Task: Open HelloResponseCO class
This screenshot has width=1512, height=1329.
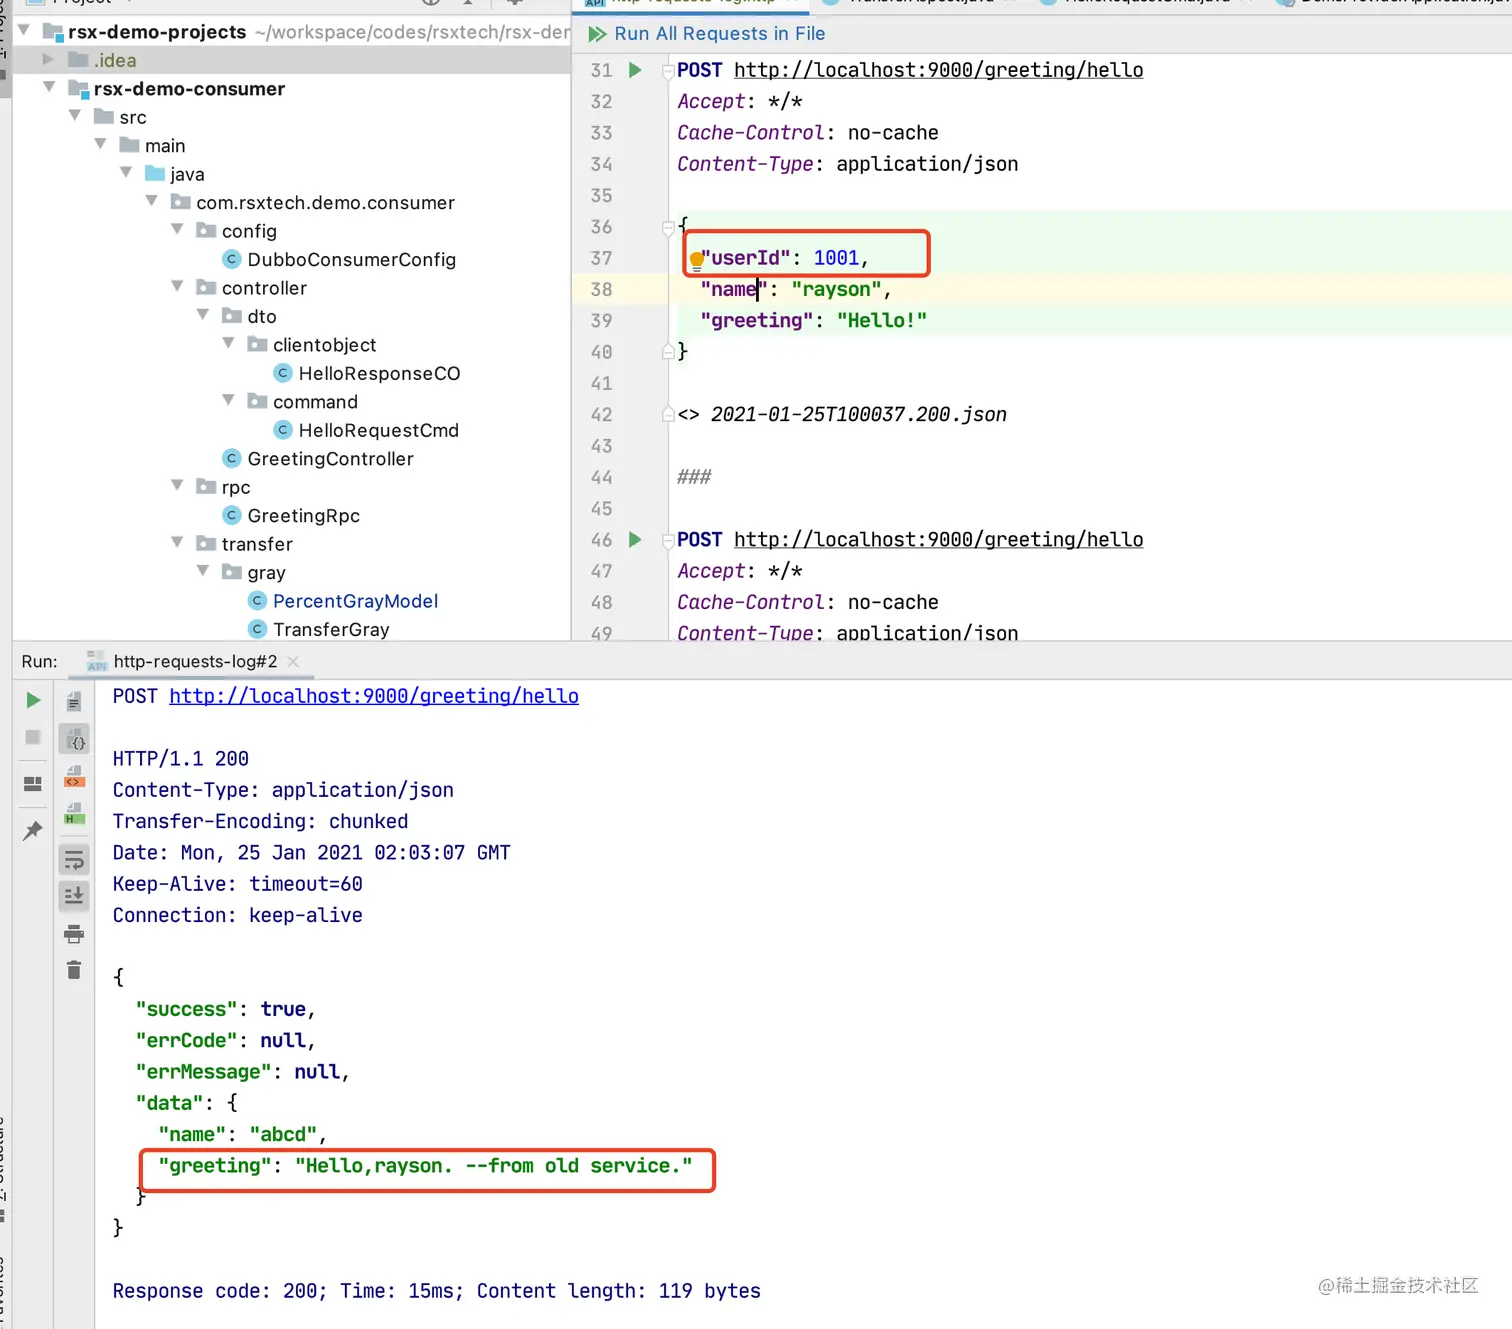Action: 379,374
